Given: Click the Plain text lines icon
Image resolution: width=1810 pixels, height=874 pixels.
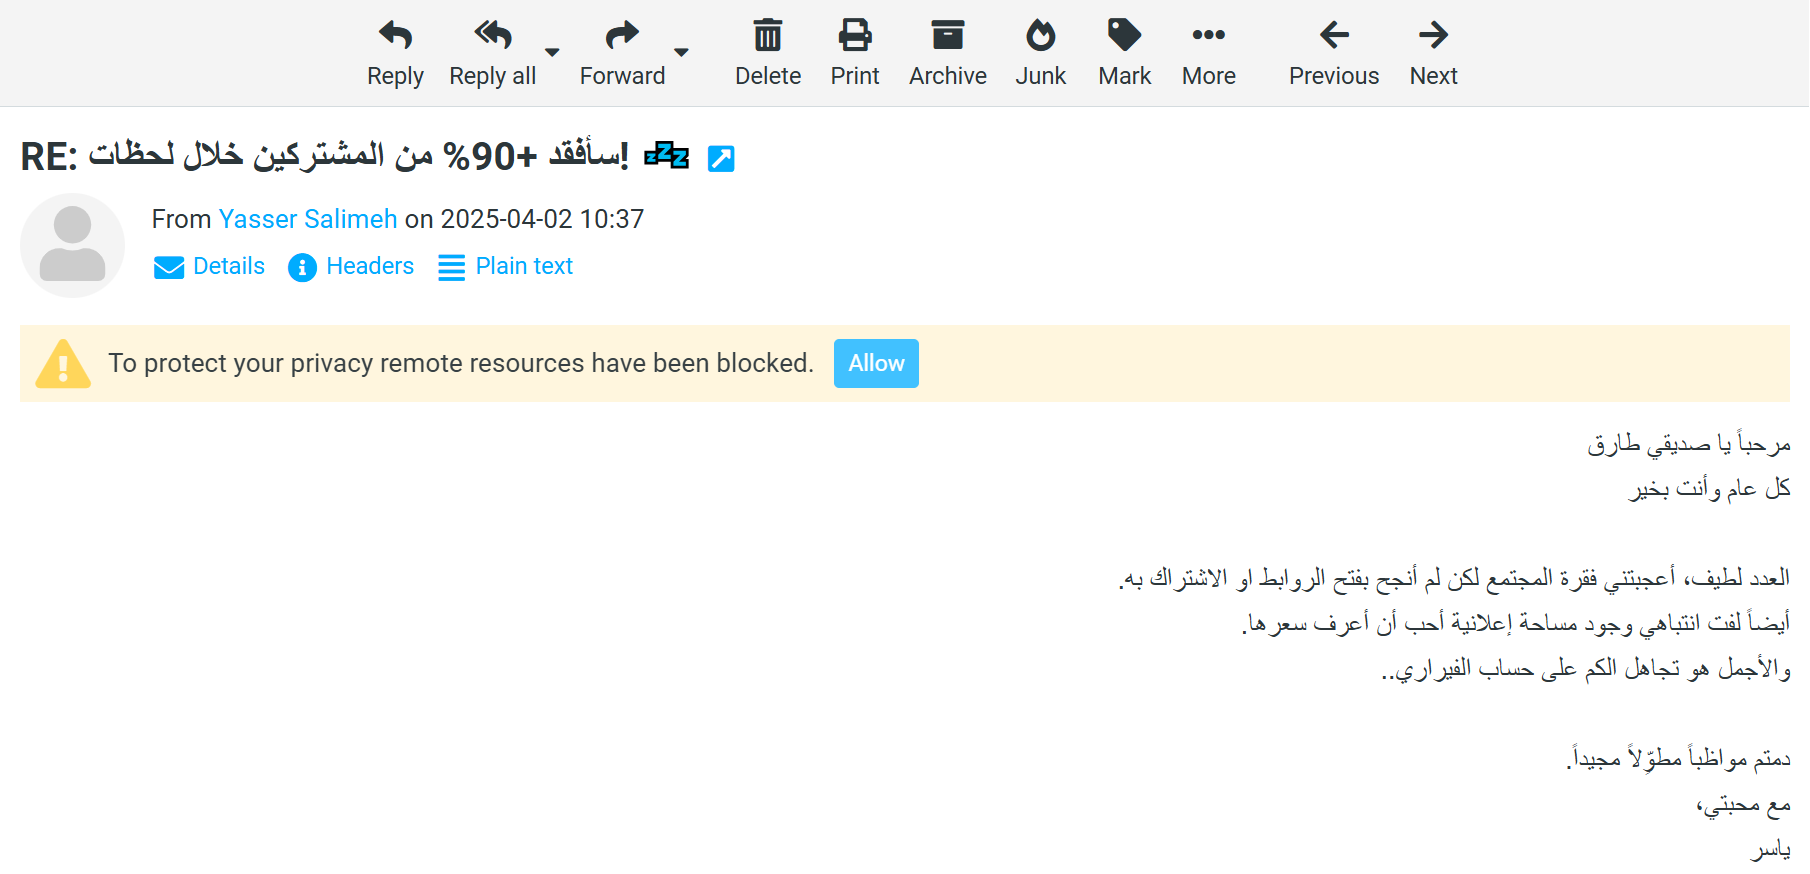Looking at the screenshot, I should tap(452, 267).
